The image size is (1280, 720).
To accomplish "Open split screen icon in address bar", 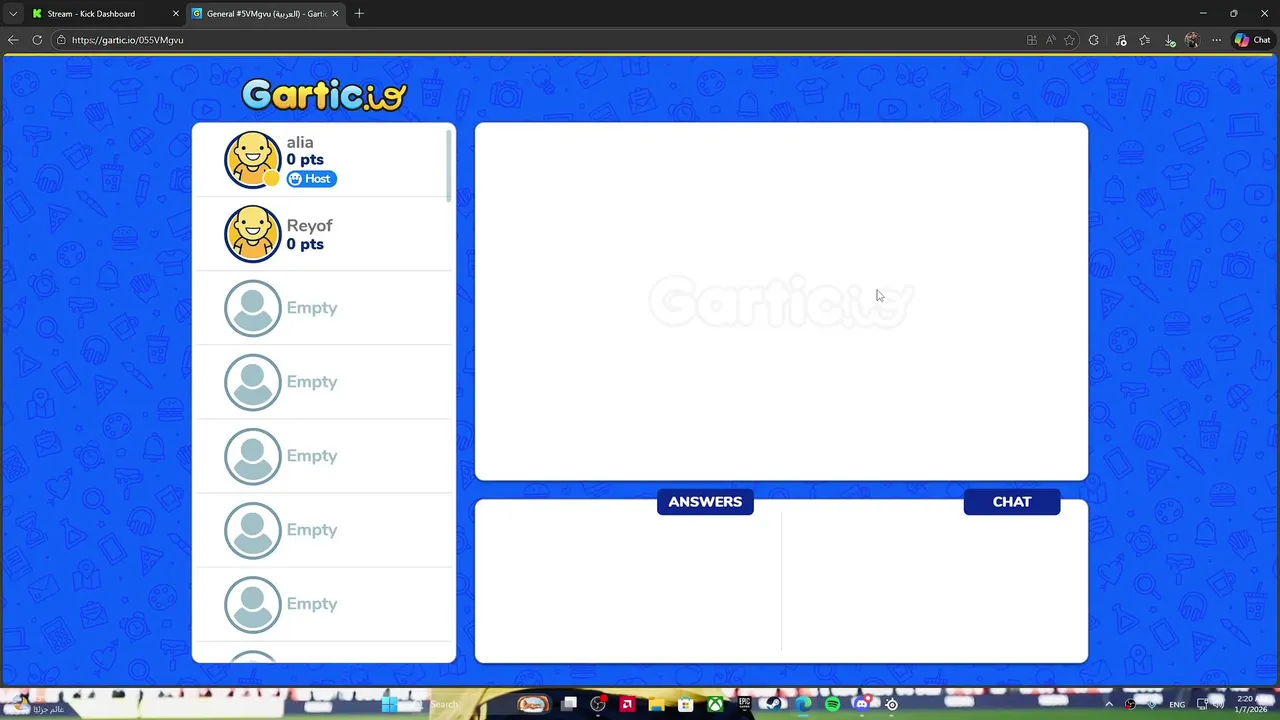I will pos(1032,40).
